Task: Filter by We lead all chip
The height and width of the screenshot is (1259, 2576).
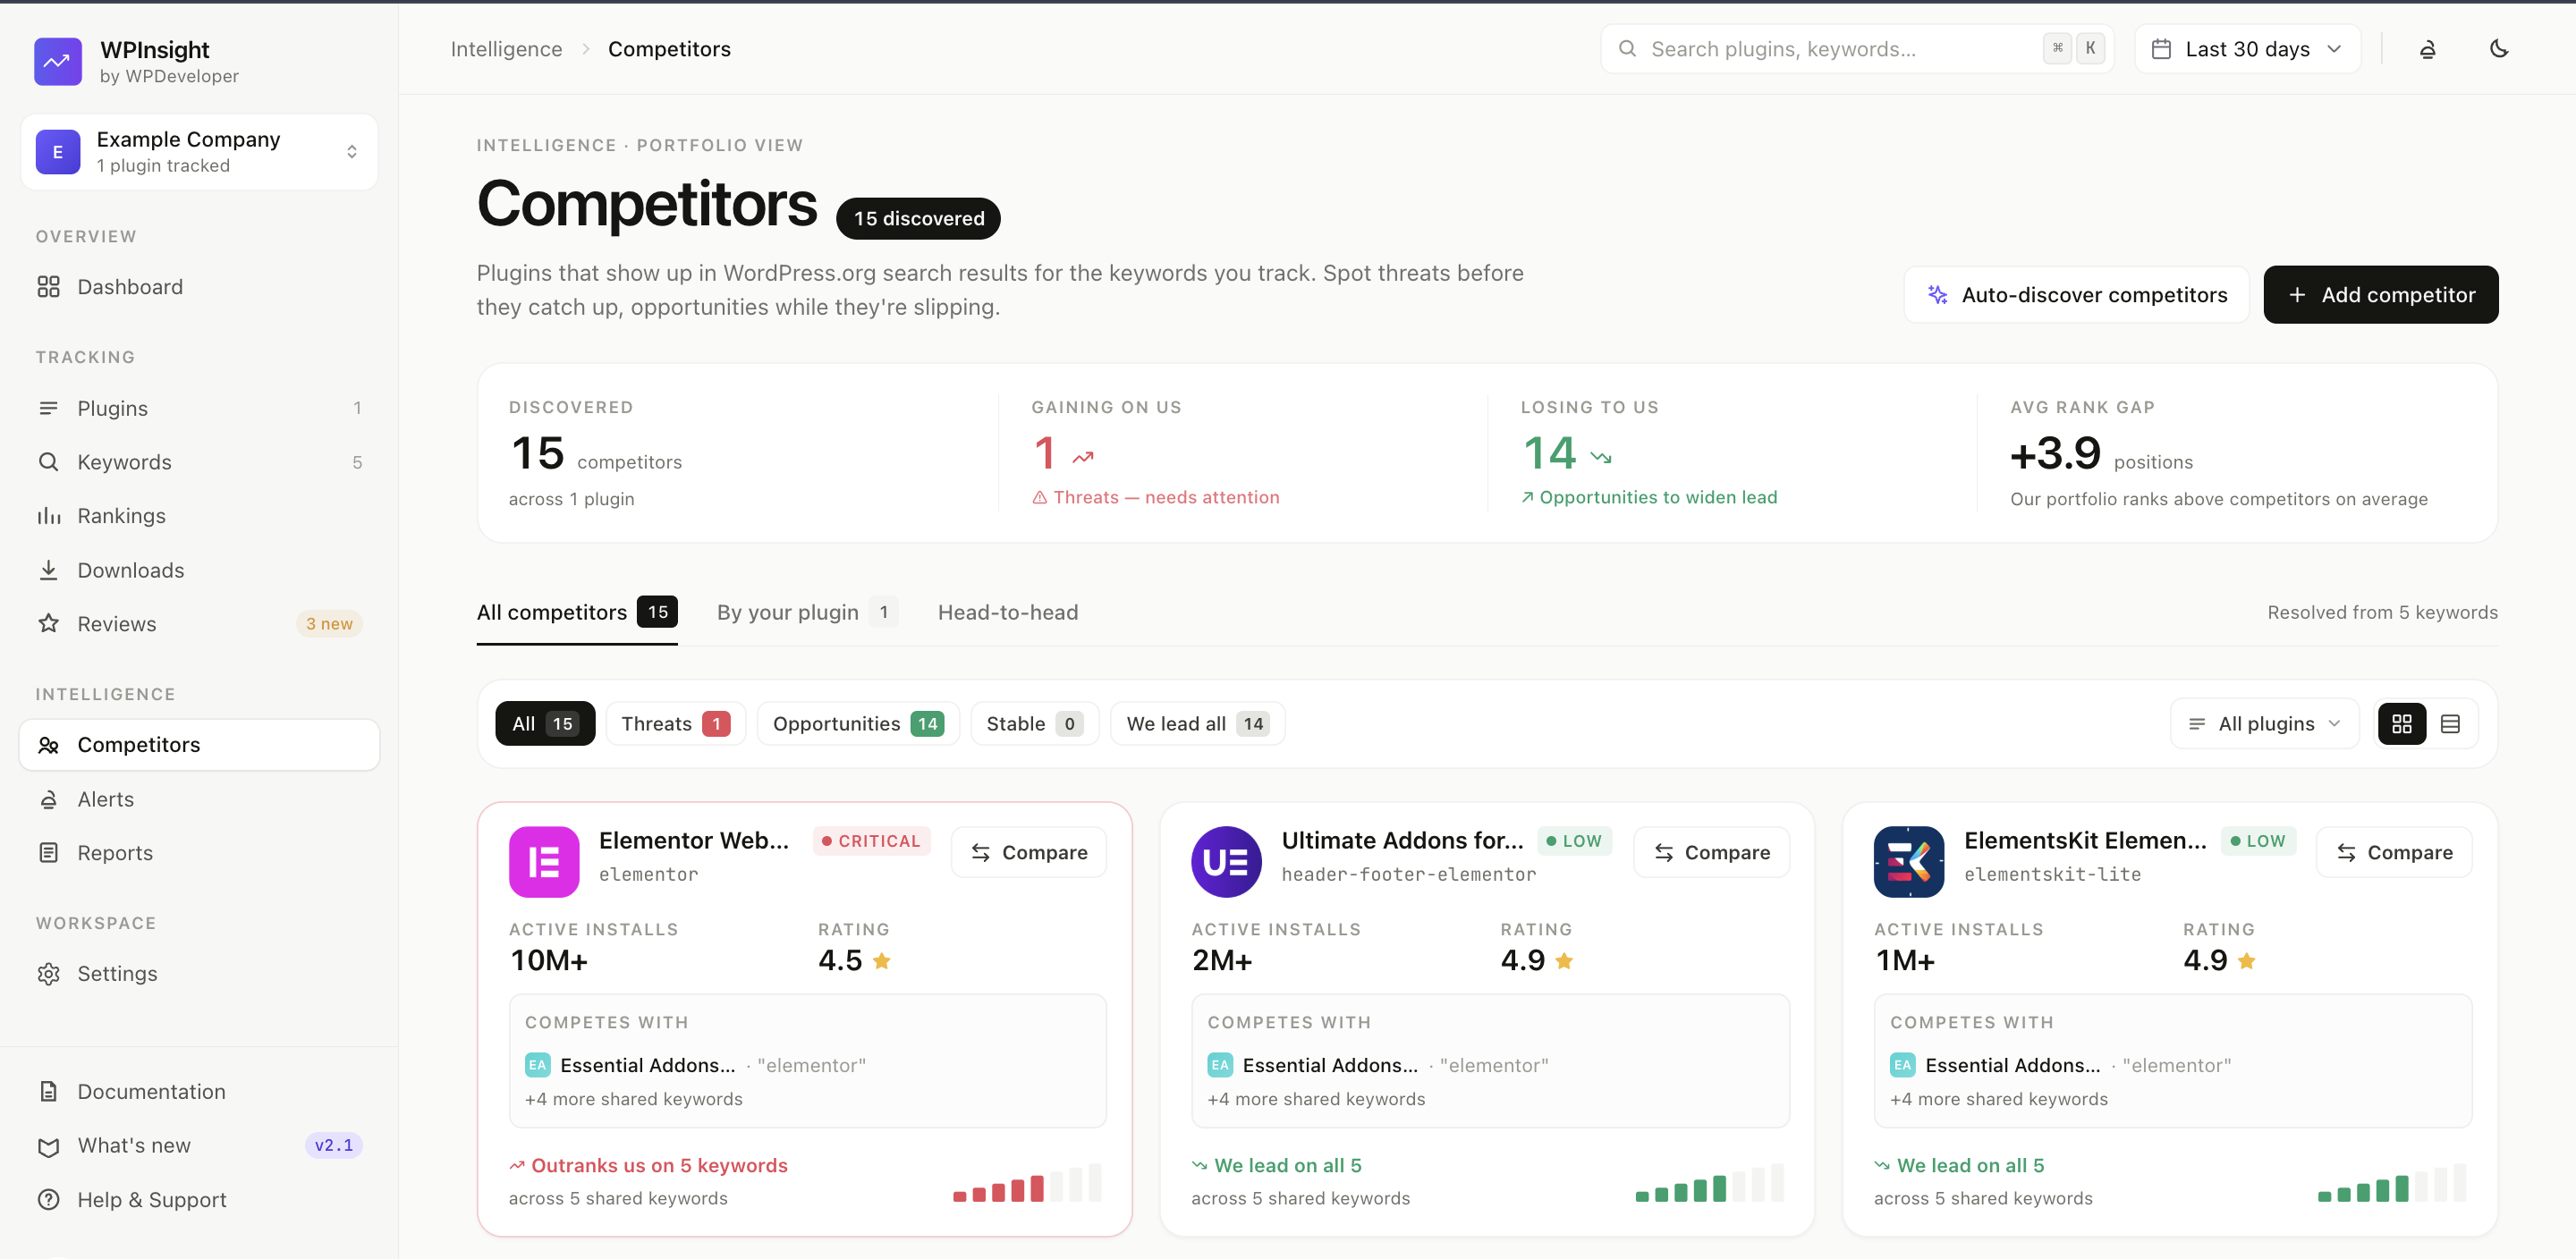Action: pos(1197,724)
